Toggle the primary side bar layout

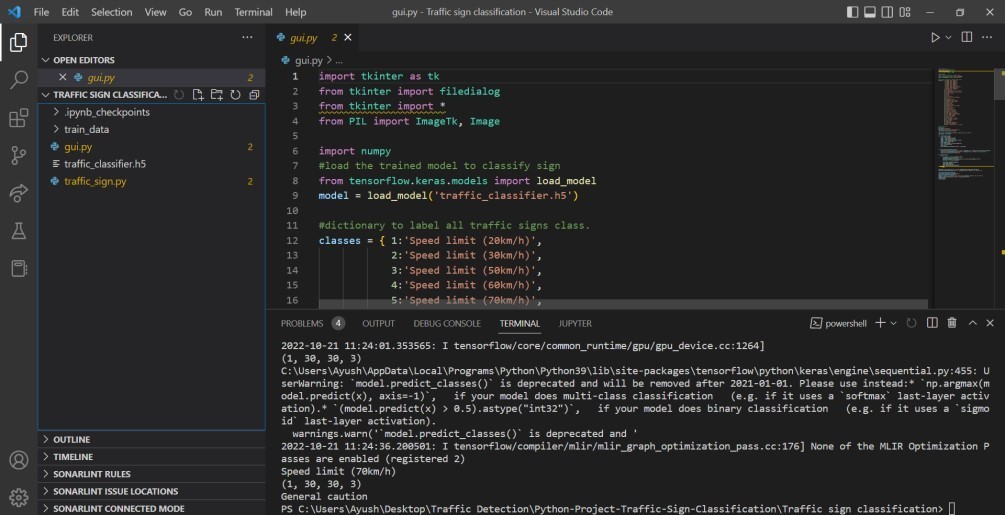click(852, 12)
